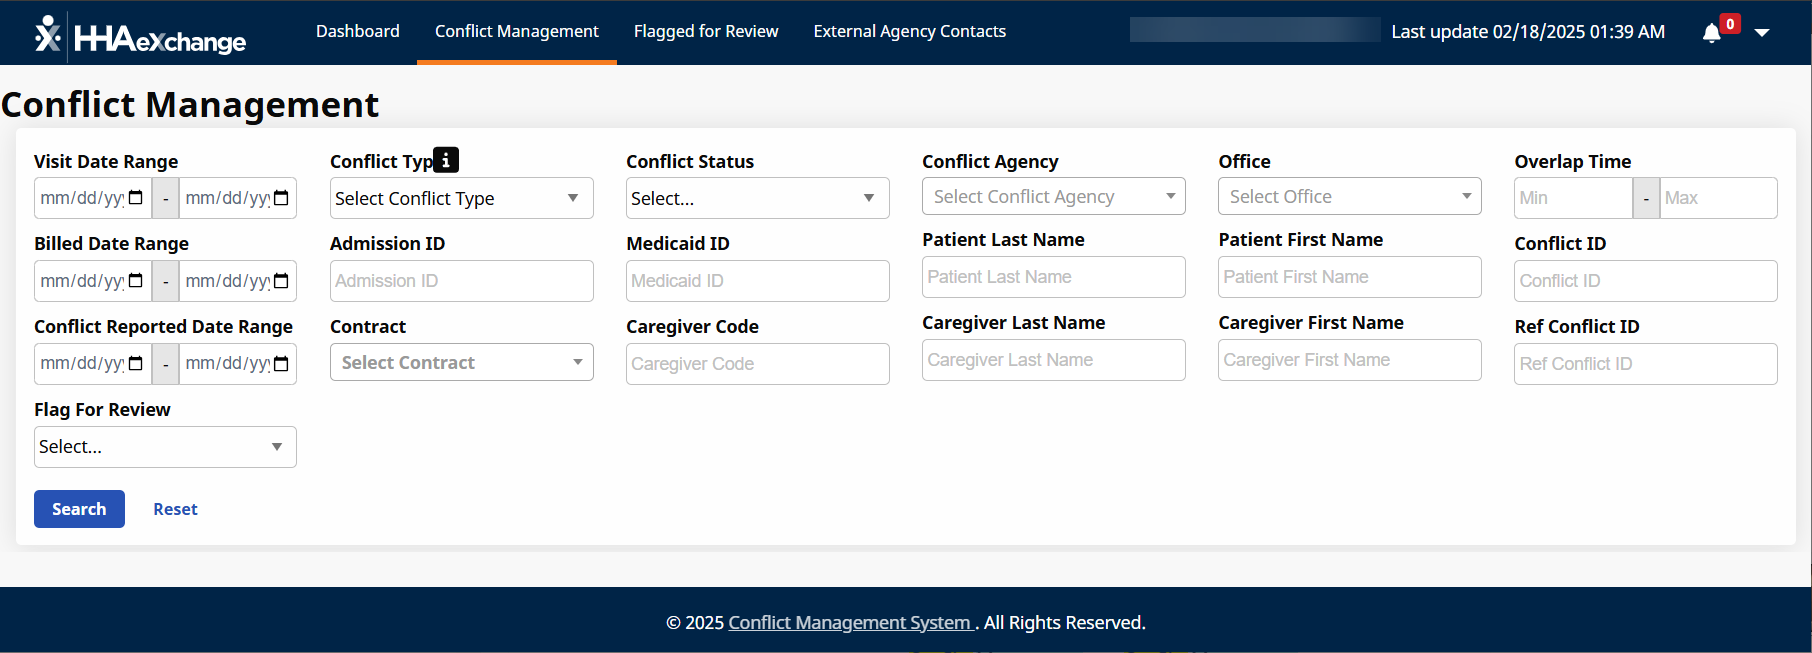Open Conflict Reported end date calendar picker
Screen dimensions: 1812x653
click(281, 363)
